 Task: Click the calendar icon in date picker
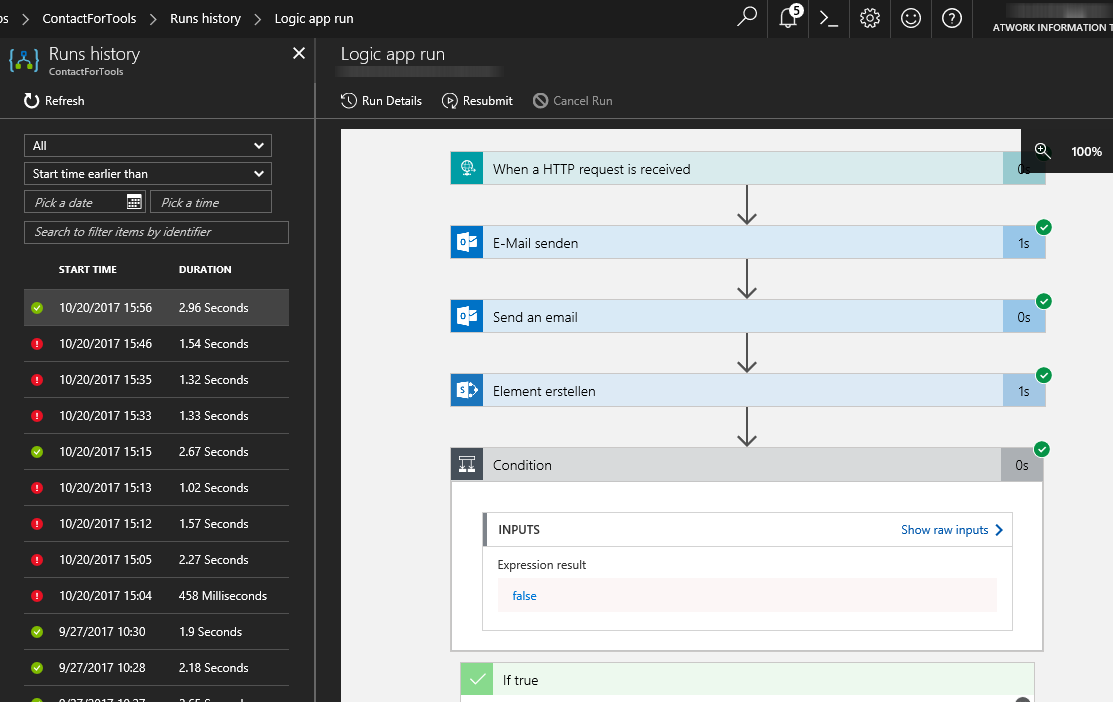click(134, 202)
